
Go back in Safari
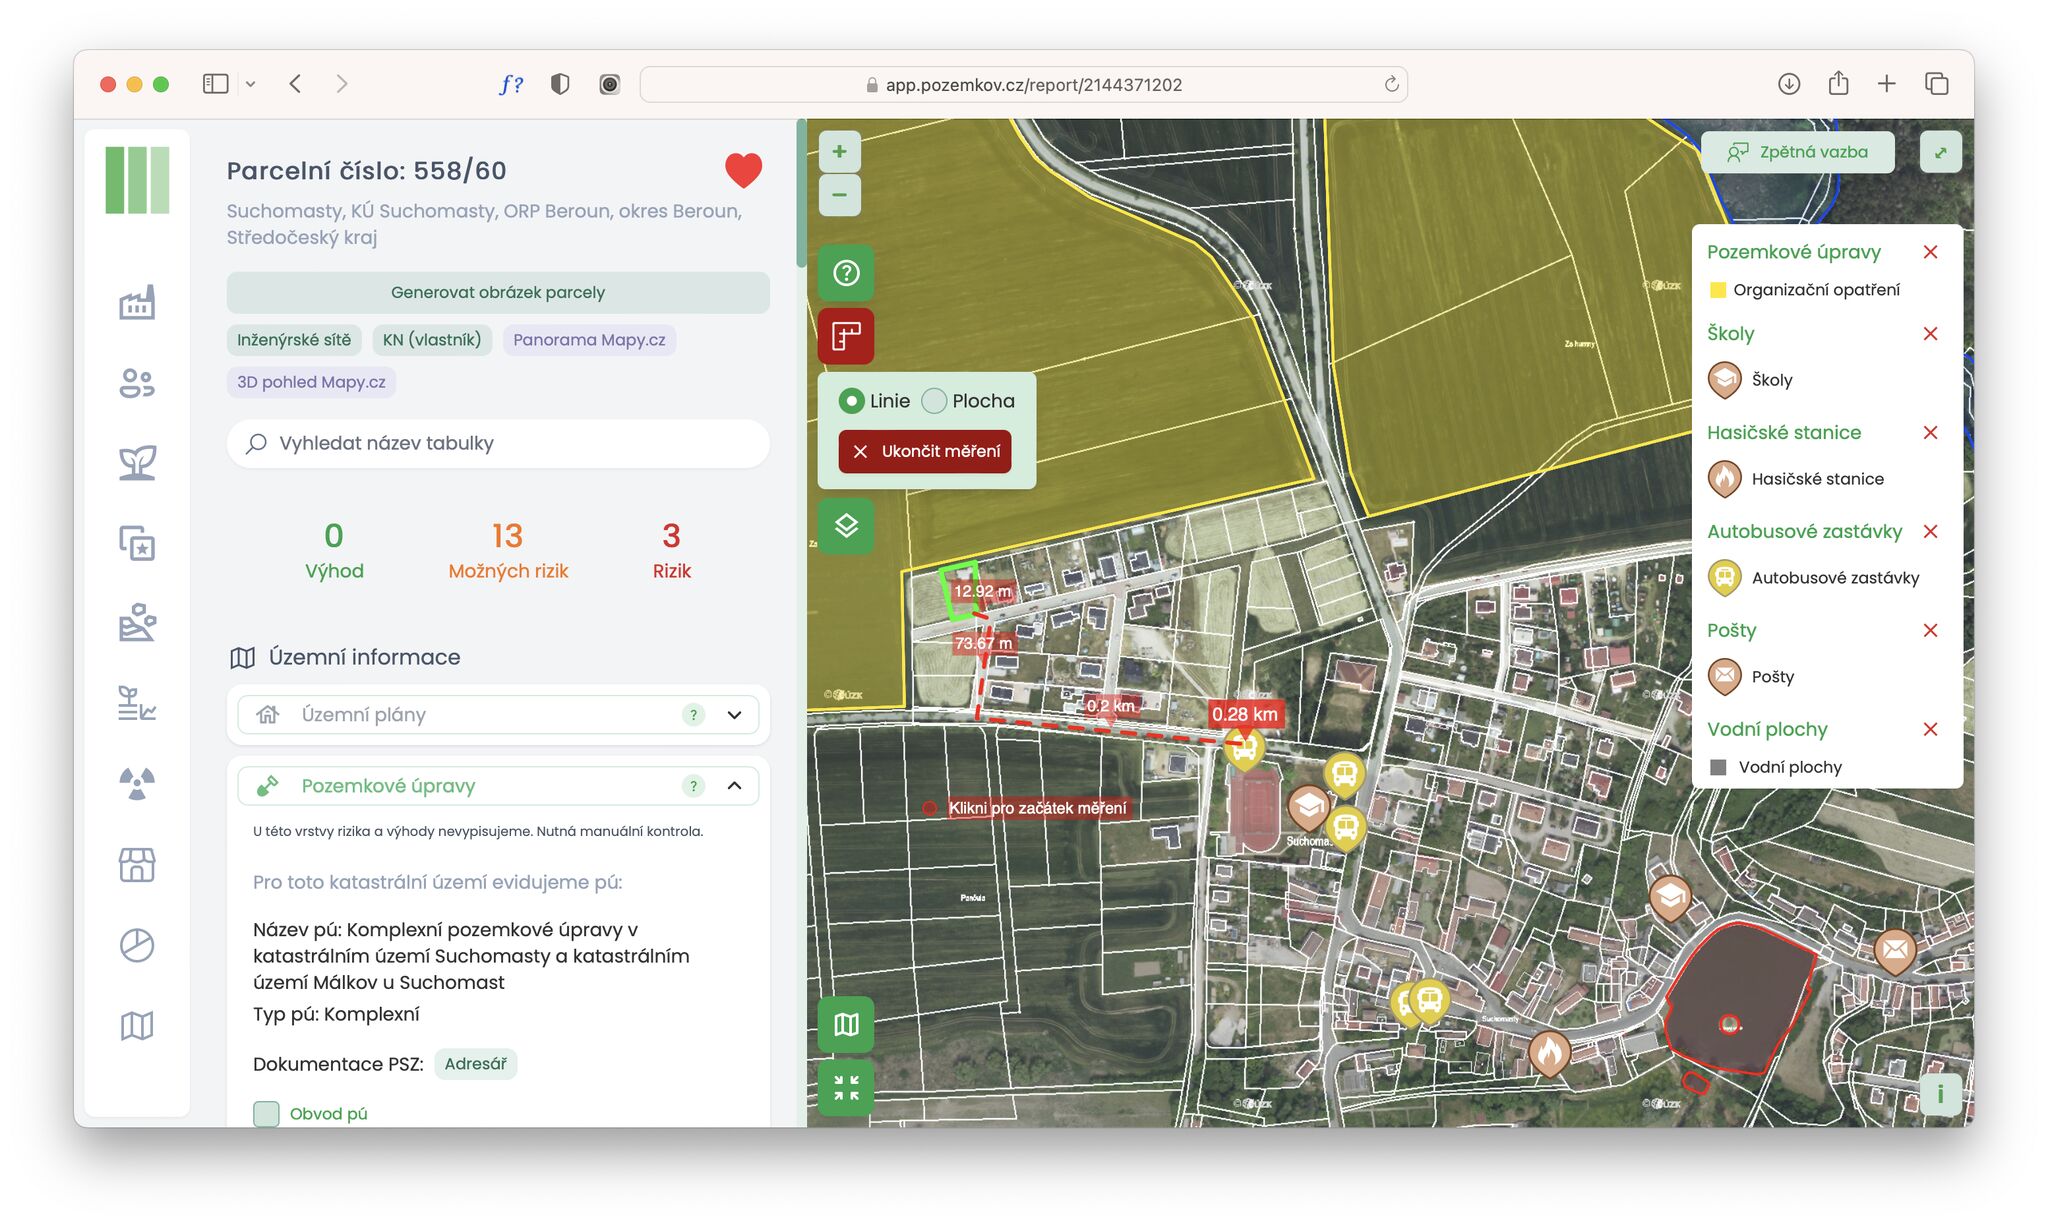click(x=295, y=84)
